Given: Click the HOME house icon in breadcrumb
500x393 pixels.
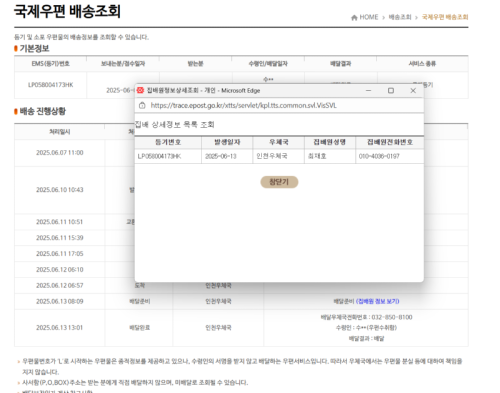Looking at the screenshot, I should point(354,17).
